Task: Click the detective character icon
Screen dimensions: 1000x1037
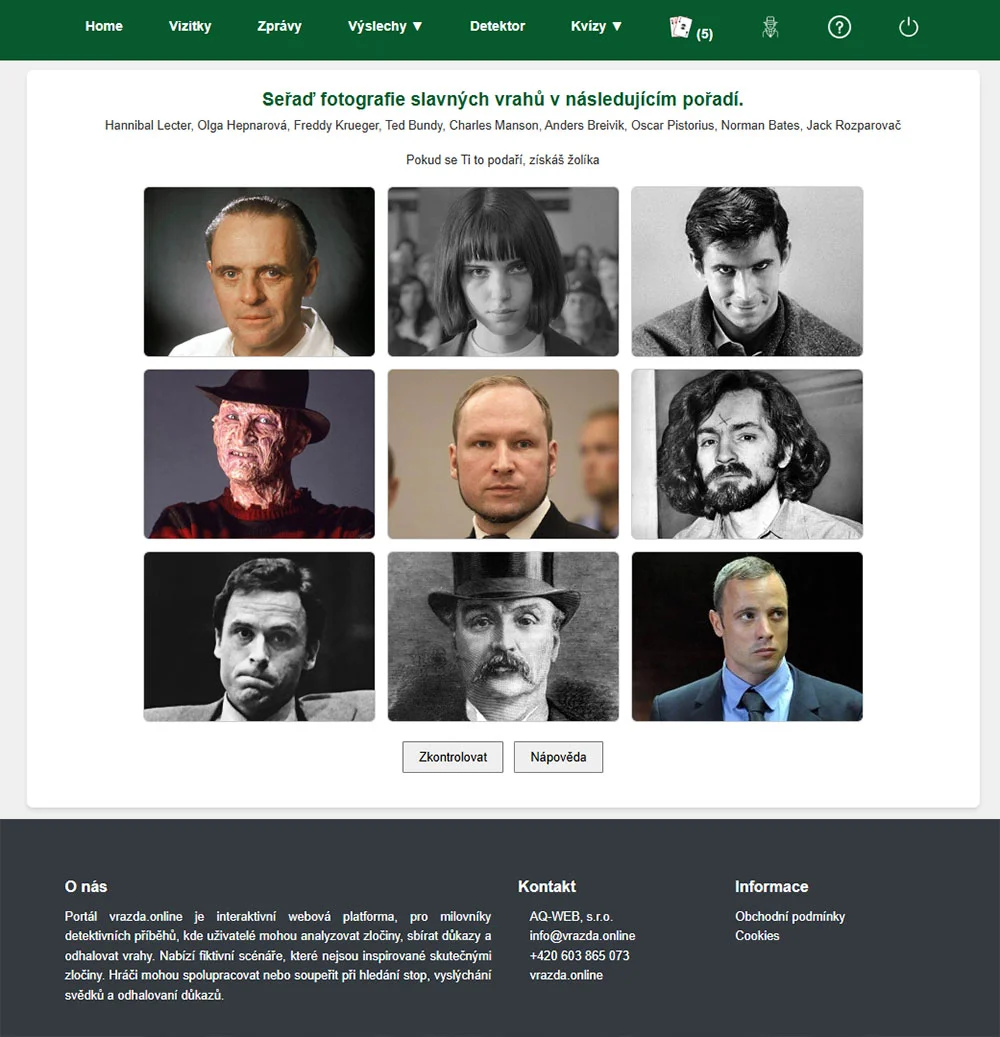Action: click(x=770, y=27)
